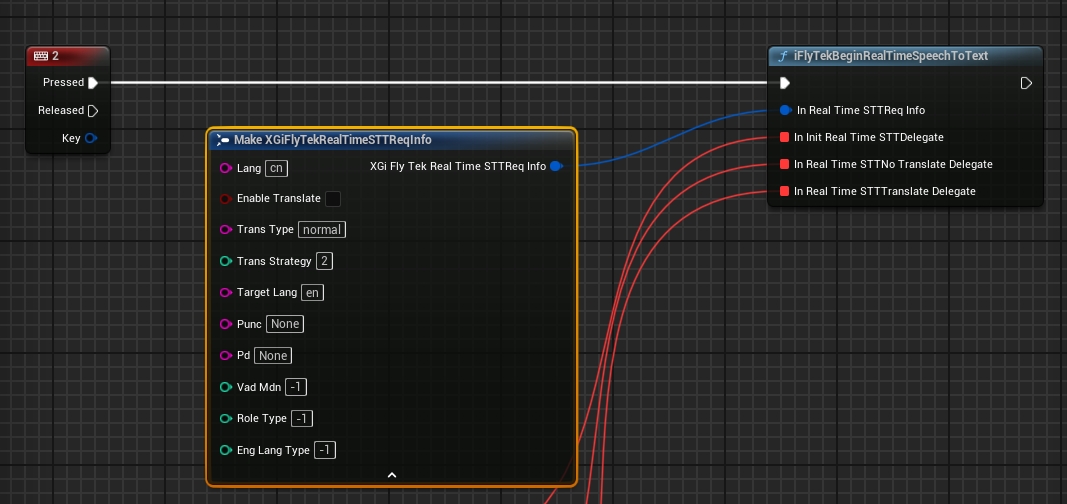Click the Pd input pin
This screenshot has height=504, width=1067.
(226, 356)
